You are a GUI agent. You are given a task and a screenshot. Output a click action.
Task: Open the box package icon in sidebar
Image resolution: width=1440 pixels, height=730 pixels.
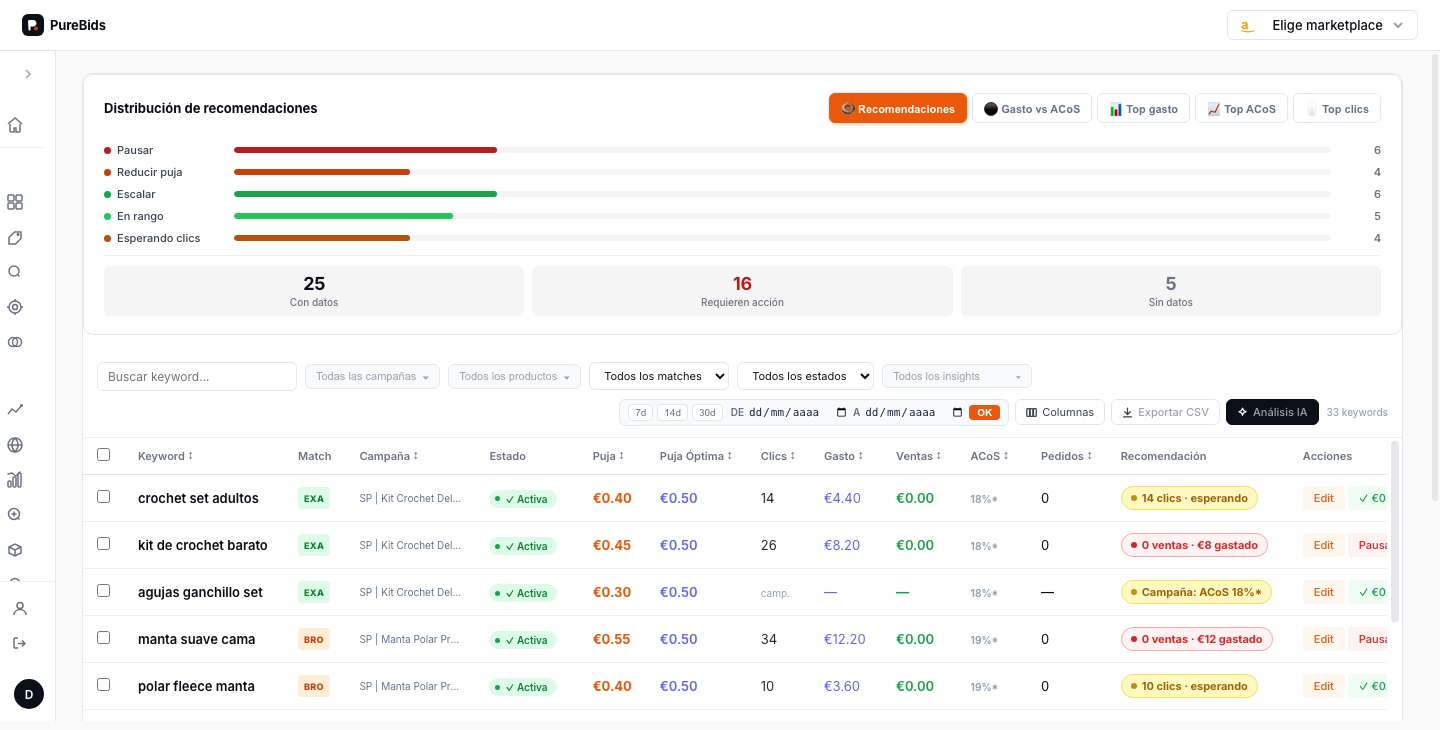point(15,550)
